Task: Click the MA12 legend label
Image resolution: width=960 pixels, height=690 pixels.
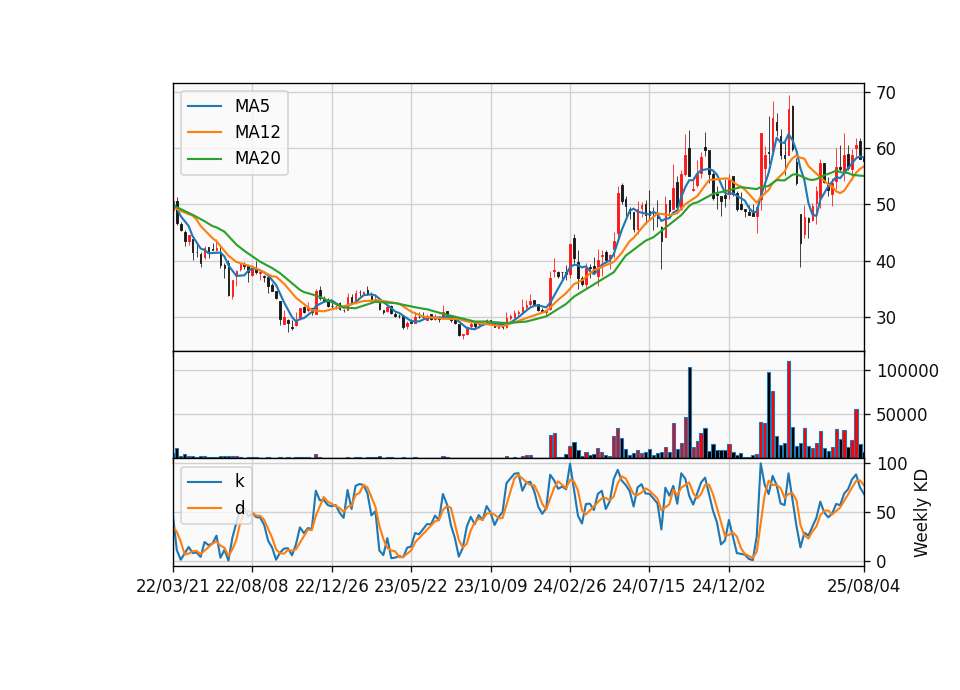Action: [x=257, y=132]
